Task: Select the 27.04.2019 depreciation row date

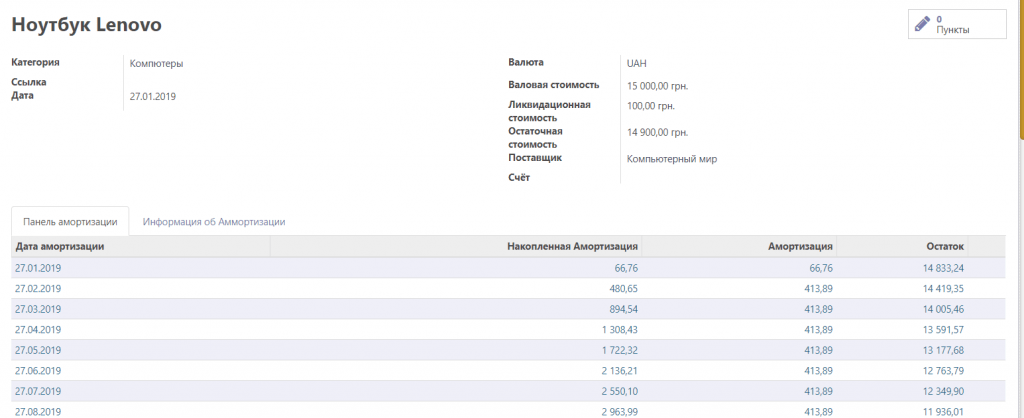Action: click(x=38, y=330)
